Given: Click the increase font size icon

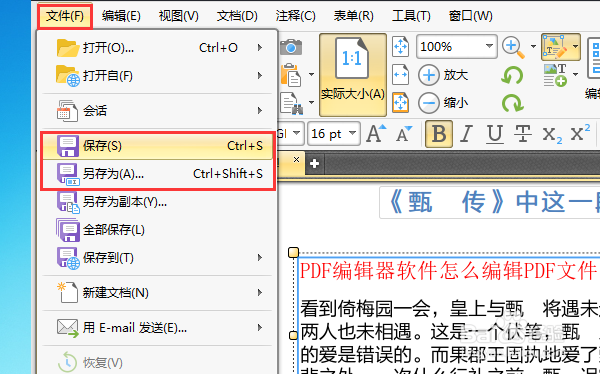Looking at the screenshot, I should click(376, 134).
